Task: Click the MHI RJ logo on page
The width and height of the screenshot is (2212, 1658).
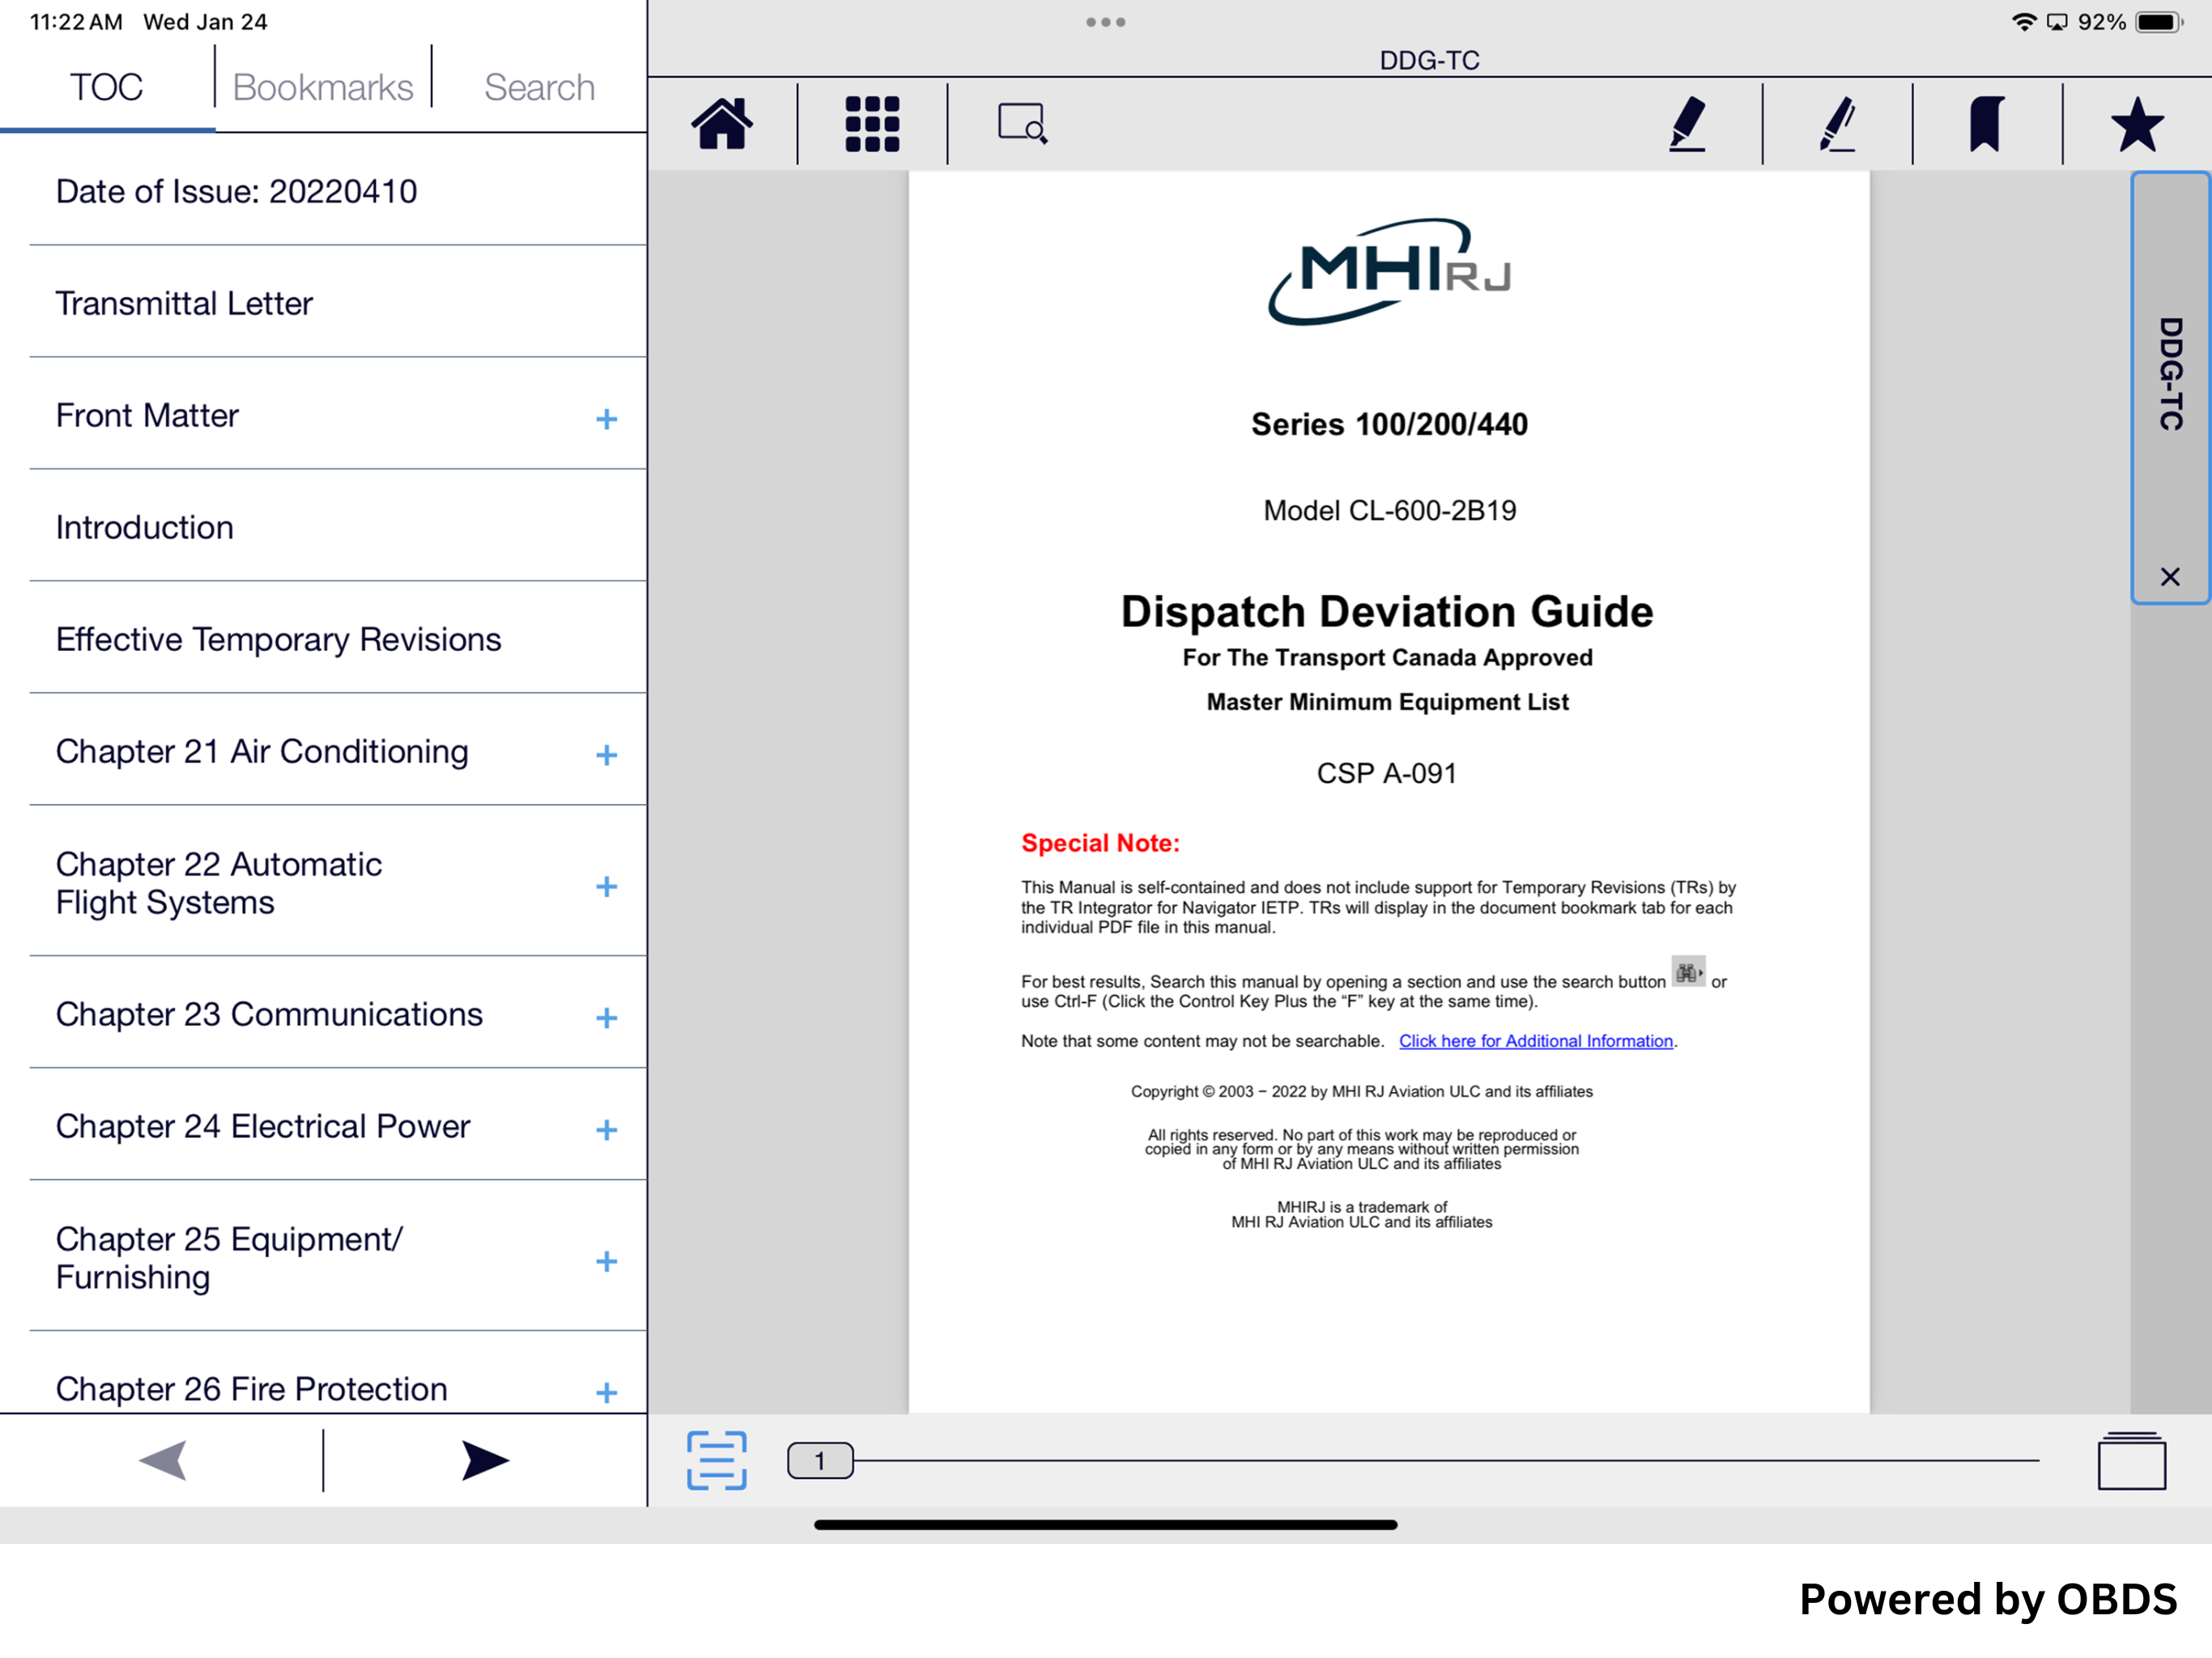Action: pos(1389,271)
